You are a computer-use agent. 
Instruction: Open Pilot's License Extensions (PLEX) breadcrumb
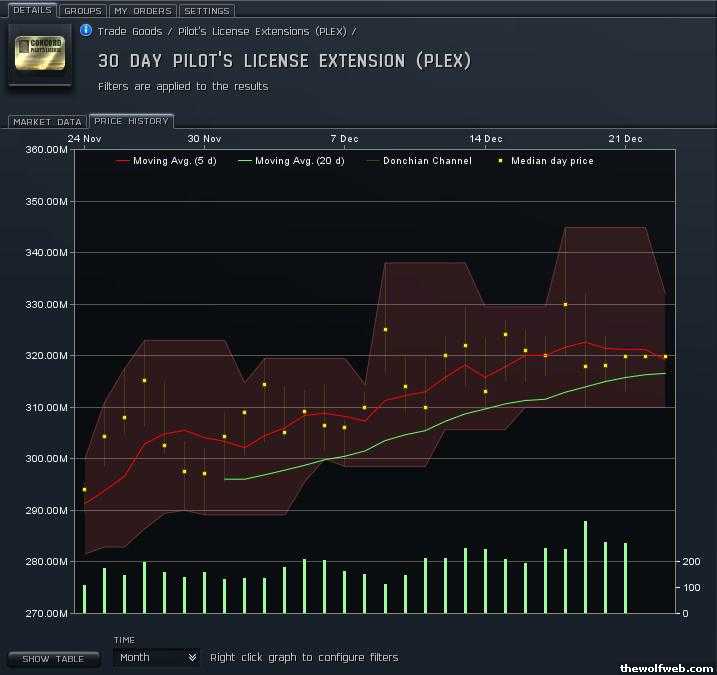pos(262,32)
